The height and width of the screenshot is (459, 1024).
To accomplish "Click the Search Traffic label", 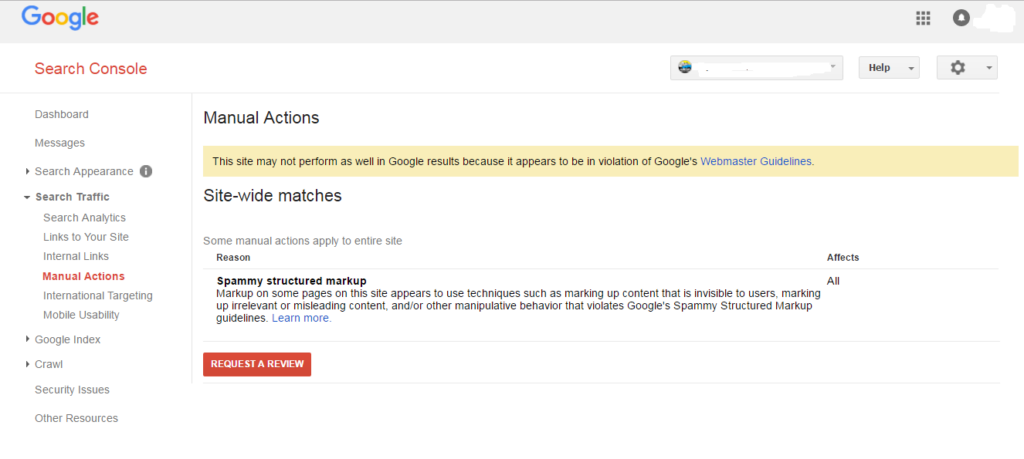I will (x=72, y=197).
